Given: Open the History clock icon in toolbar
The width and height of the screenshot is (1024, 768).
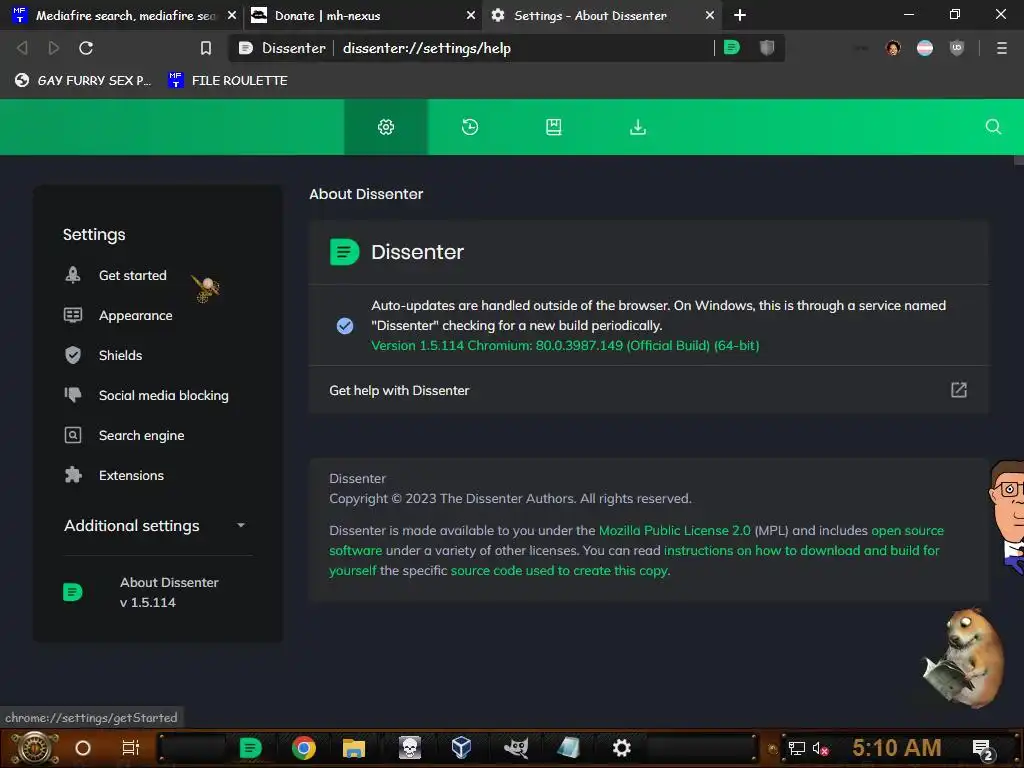Looking at the screenshot, I should (x=470, y=127).
